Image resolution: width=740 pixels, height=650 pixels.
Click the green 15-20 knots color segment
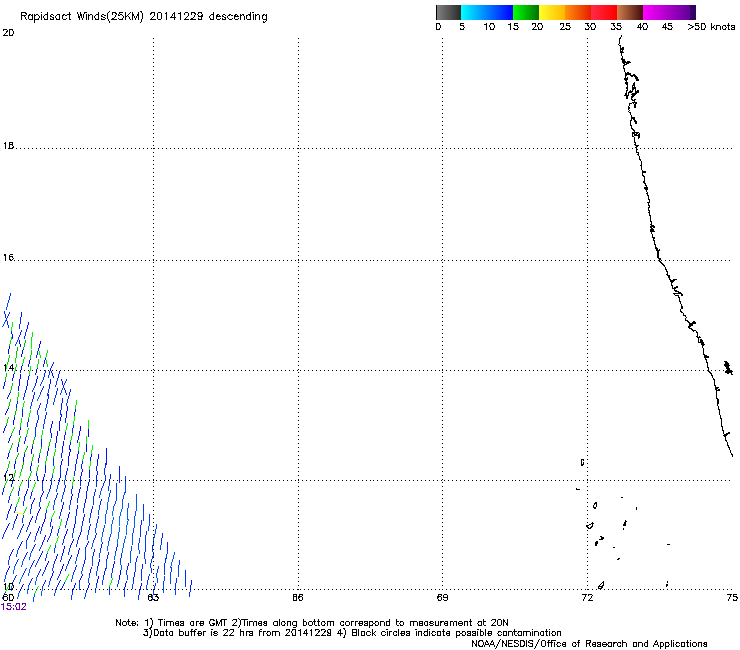(526, 12)
